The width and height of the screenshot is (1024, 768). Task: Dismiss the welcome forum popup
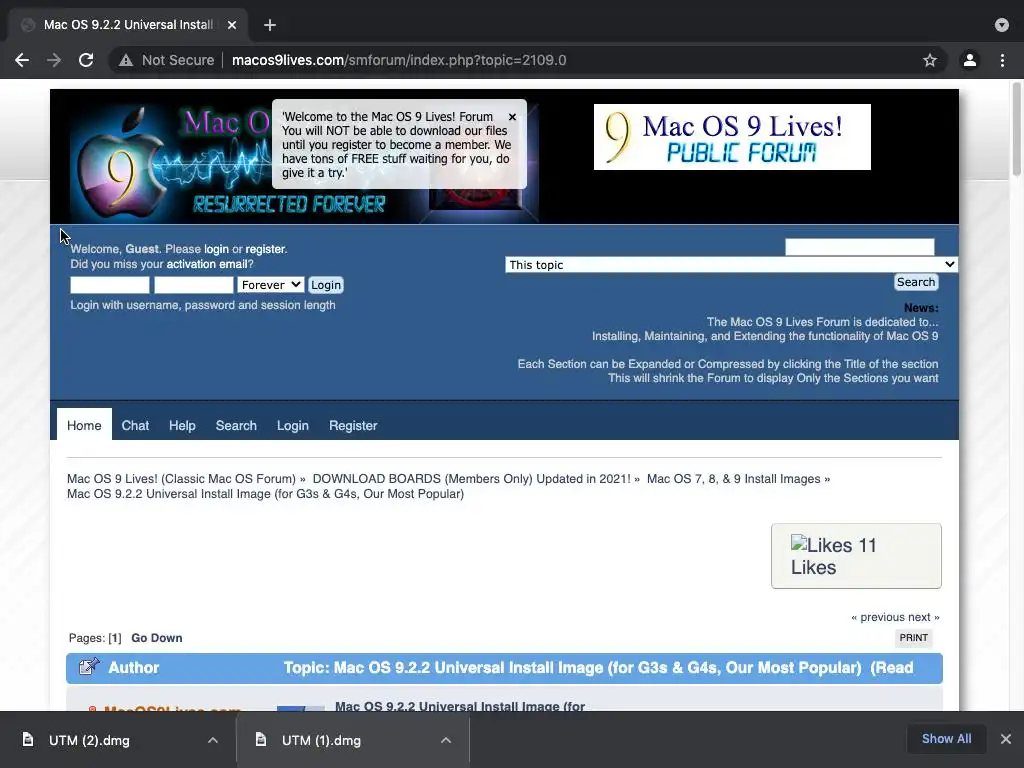tap(512, 117)
